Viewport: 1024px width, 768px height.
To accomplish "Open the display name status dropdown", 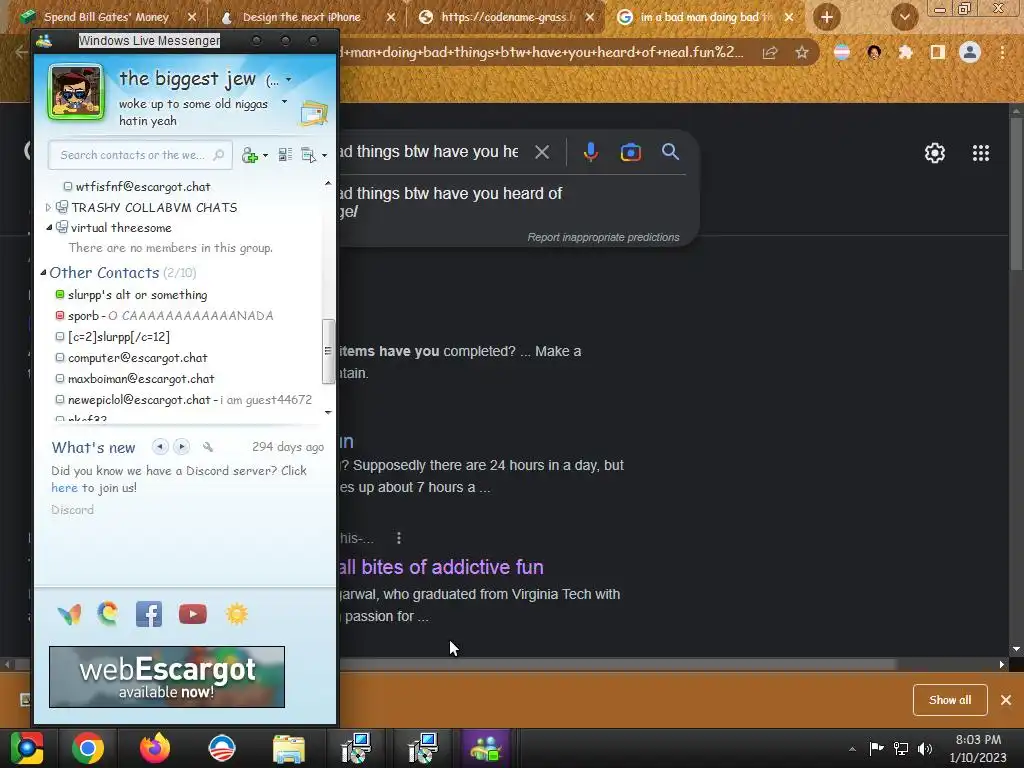I will click(289, 80).
